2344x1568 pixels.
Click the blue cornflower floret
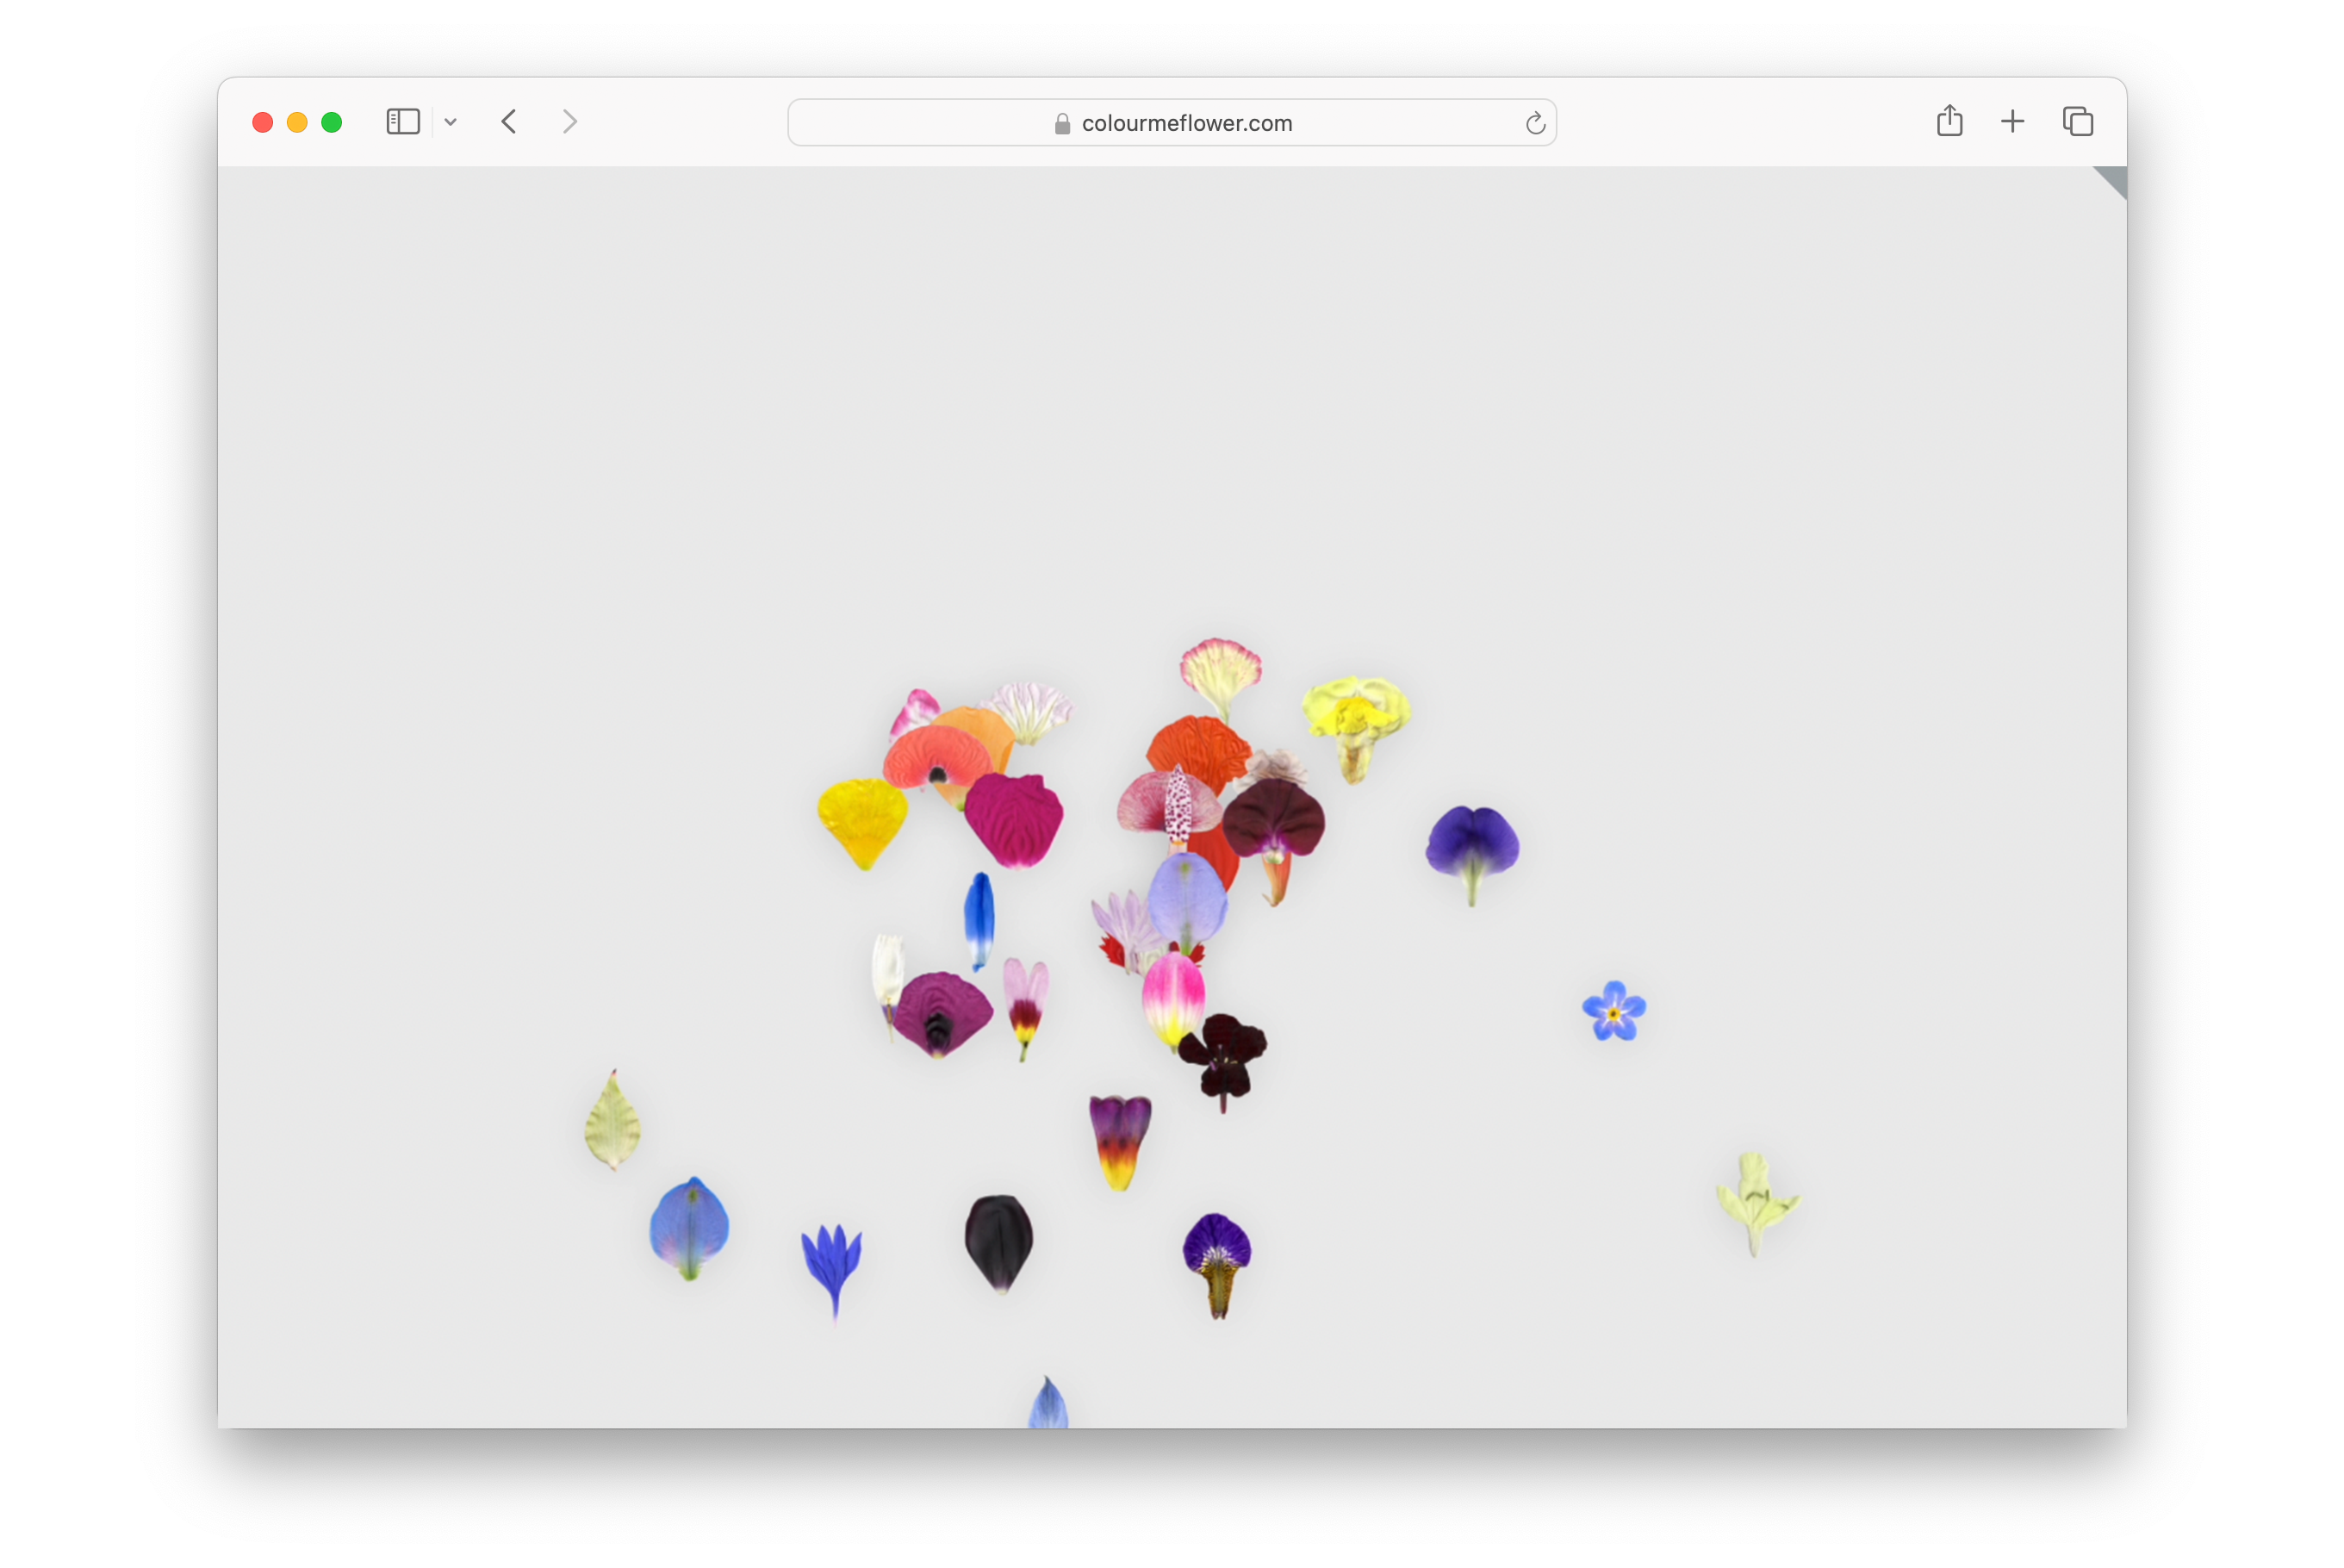click(832, 1262)
